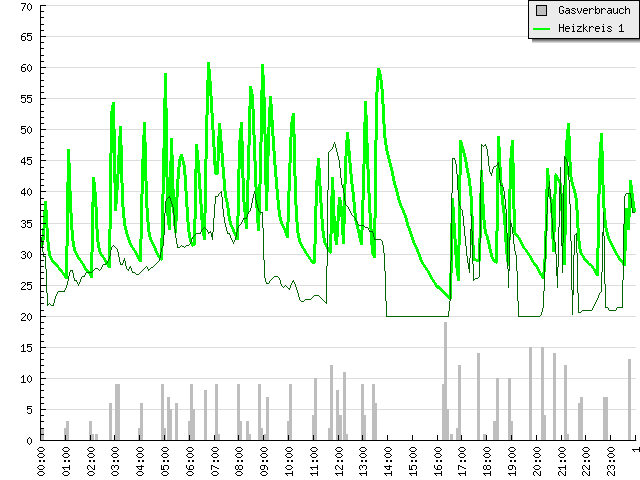
Task: Click the gray Gasverbrauch legend swatch
Action: click(541, 10)
